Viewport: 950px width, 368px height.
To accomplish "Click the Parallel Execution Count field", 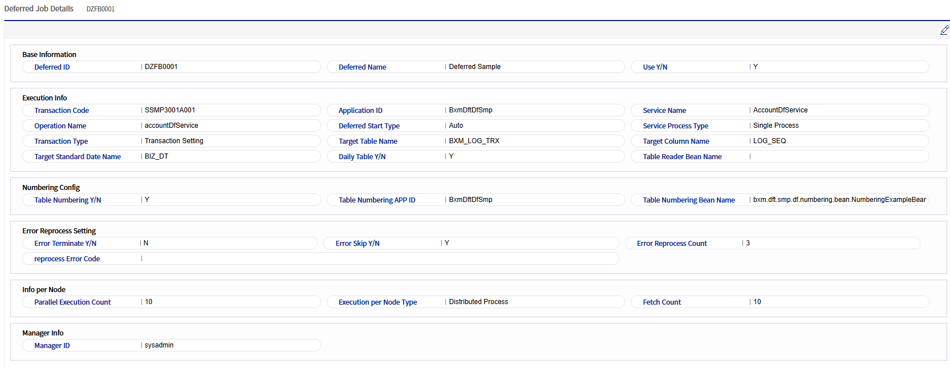I will [171, 302].
